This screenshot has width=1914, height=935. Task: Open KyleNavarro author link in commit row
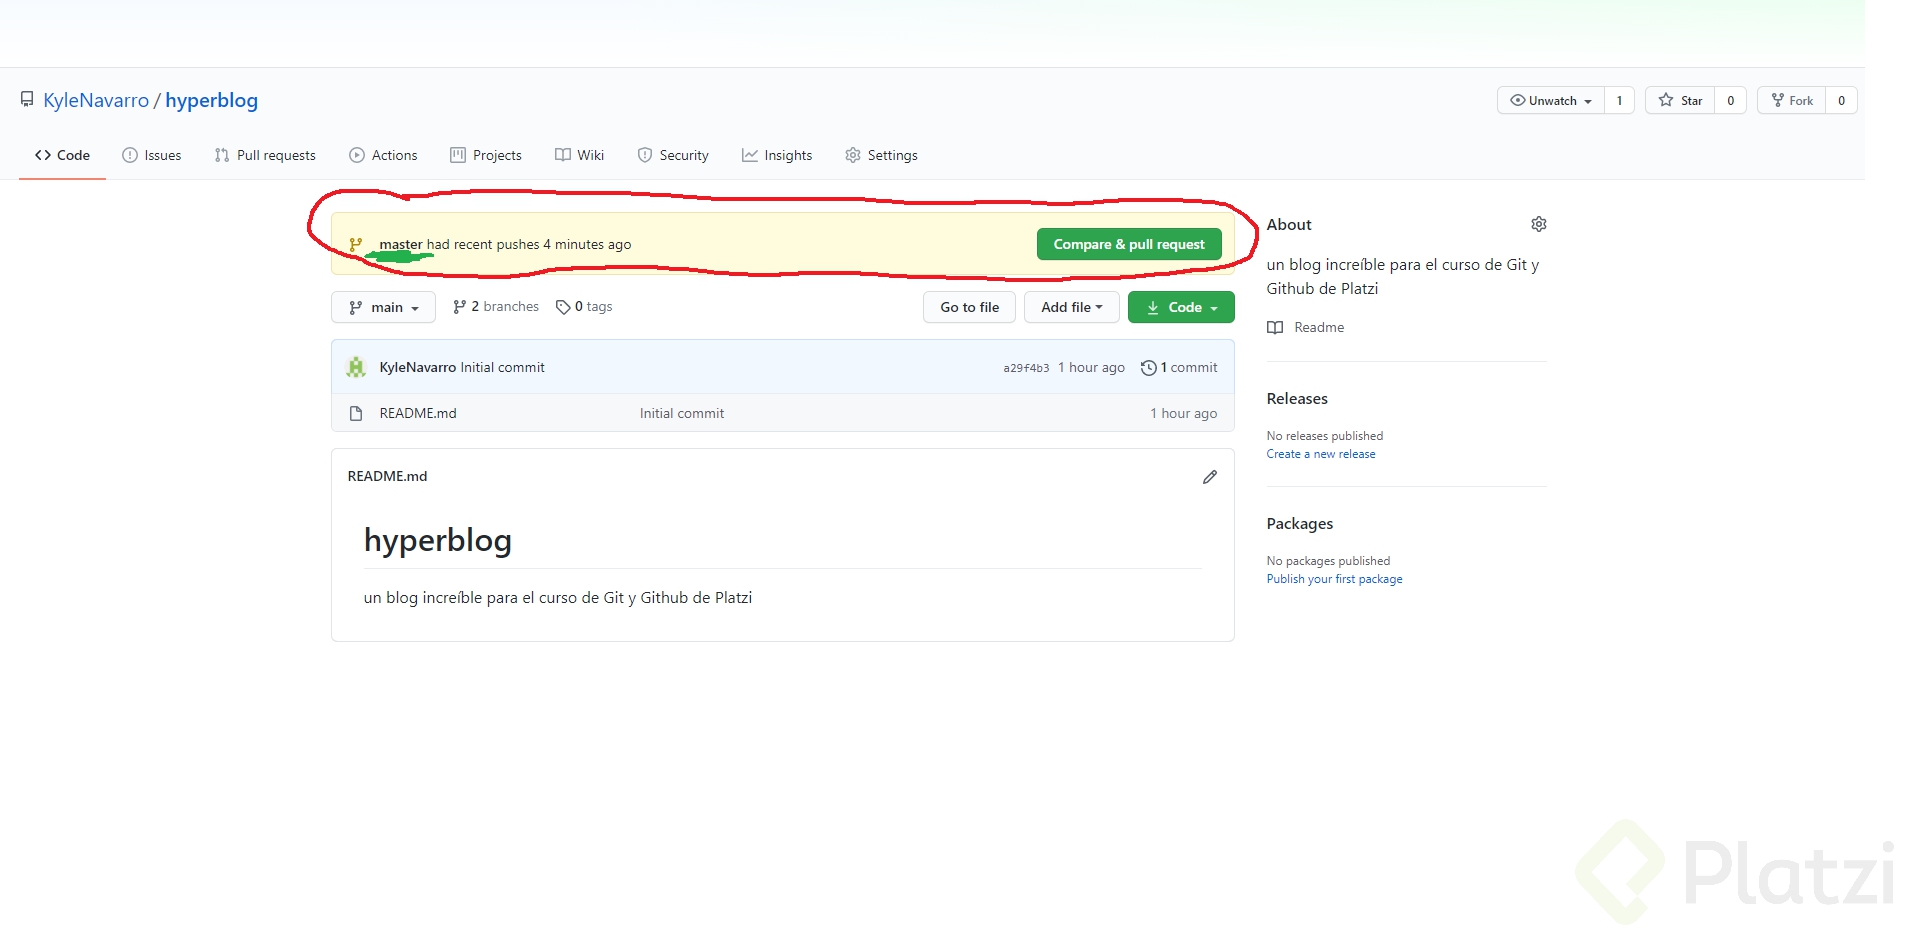tap(418, 367)
